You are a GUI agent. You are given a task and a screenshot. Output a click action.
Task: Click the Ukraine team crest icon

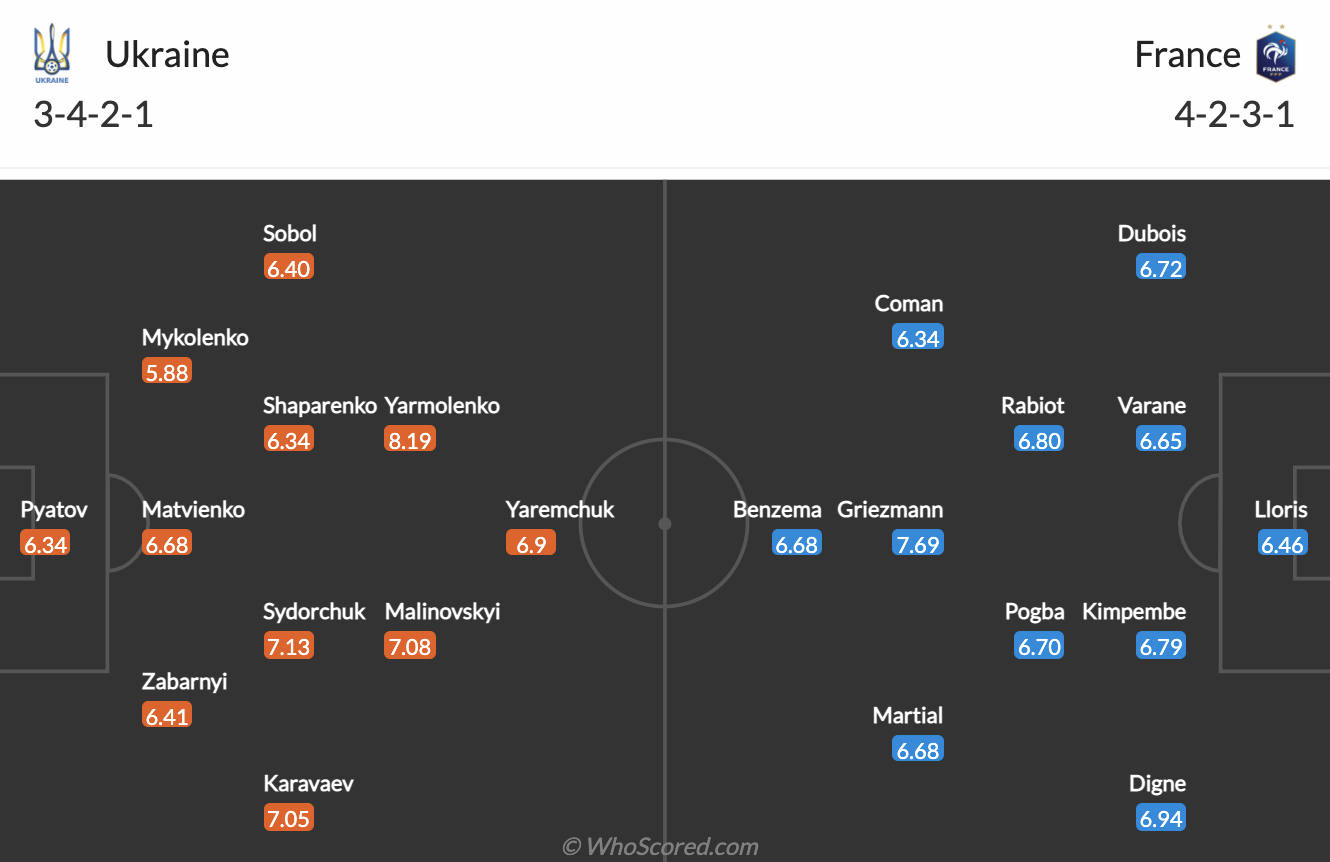tap(52, 54)
